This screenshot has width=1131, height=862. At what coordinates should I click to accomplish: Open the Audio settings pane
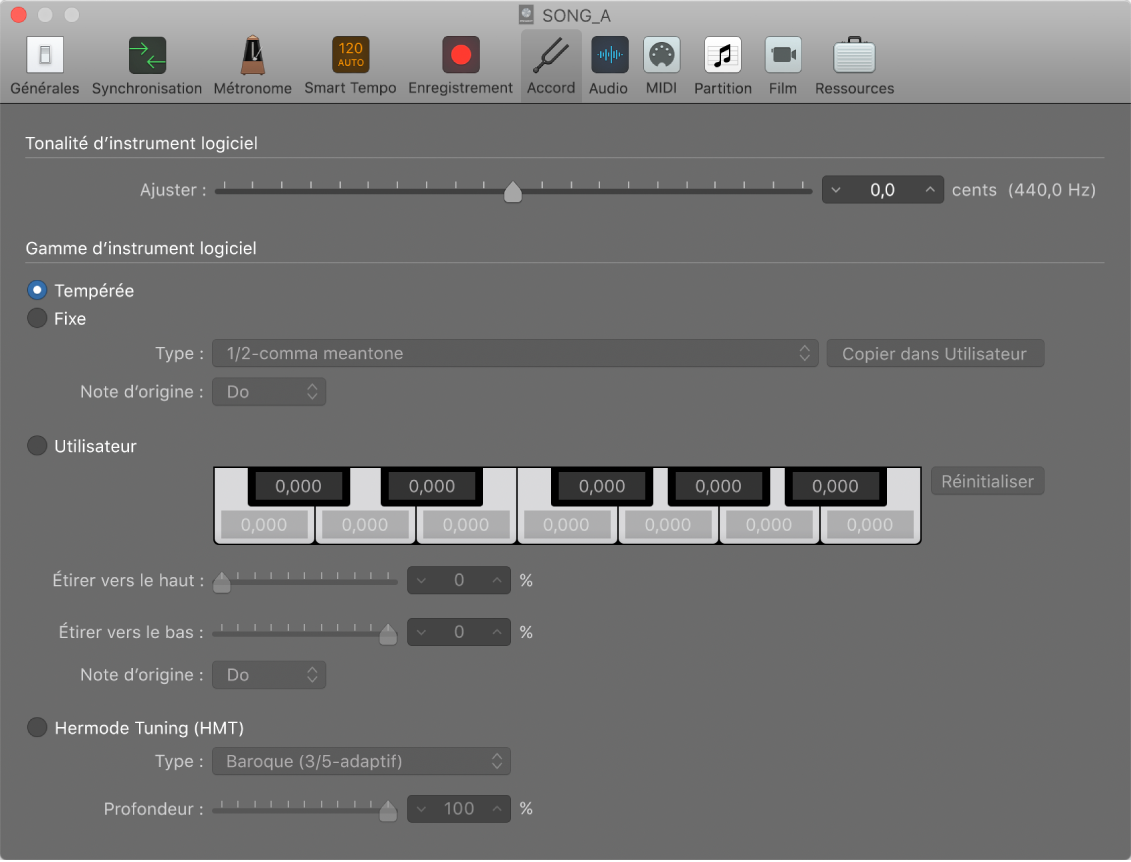coord(608,66)
